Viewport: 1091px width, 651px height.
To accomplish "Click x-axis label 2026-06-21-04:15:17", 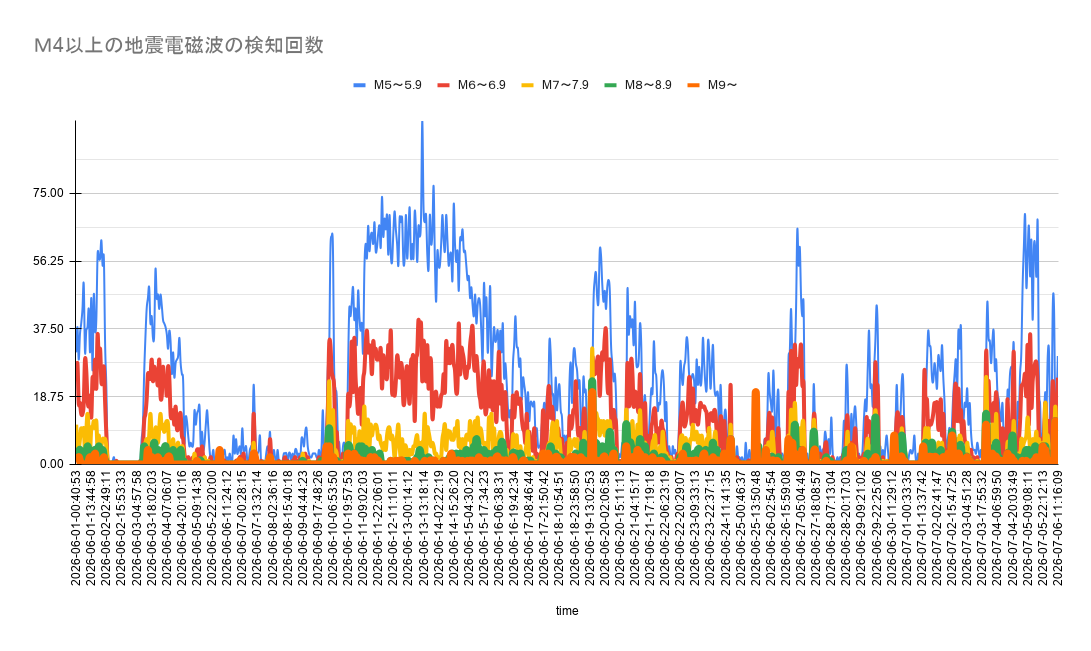I will point(634,528).
